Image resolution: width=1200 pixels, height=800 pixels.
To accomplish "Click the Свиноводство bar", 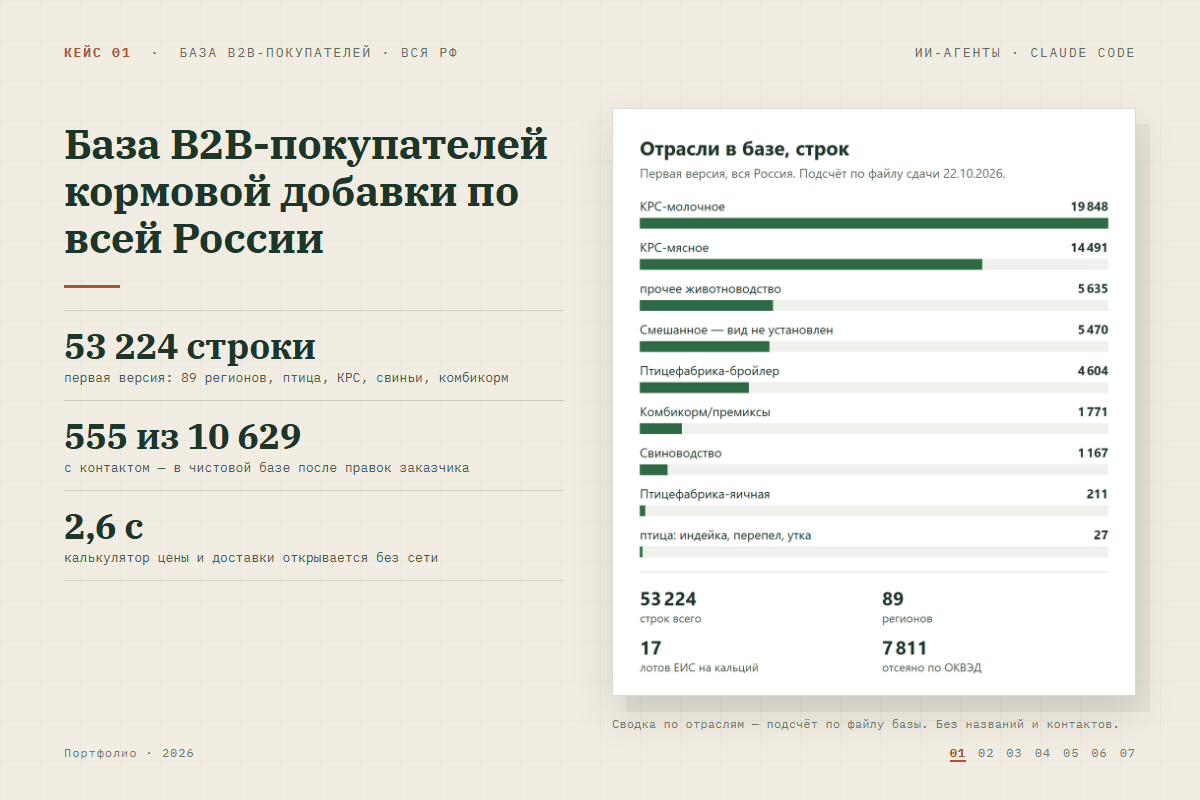I will pos(874,469).
